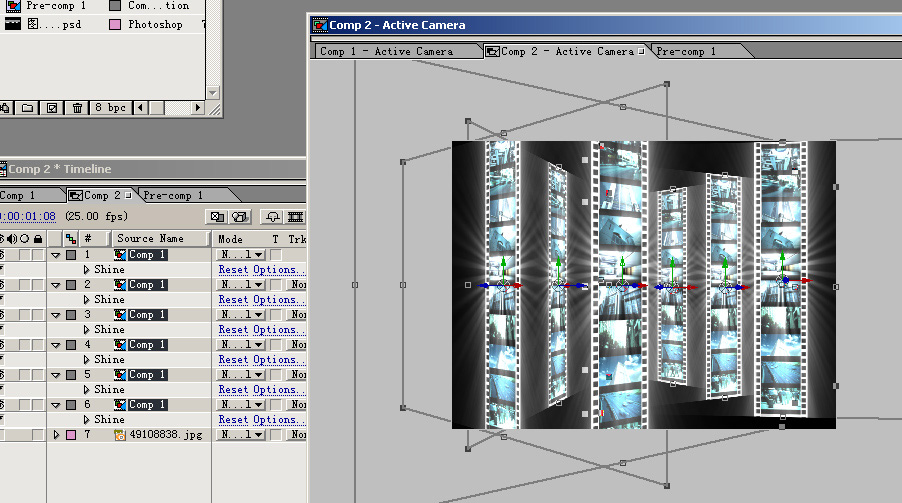Click the current time 0:00:01:08 display
This screenshot has height=503, width=902.
[x=28, y=216]
